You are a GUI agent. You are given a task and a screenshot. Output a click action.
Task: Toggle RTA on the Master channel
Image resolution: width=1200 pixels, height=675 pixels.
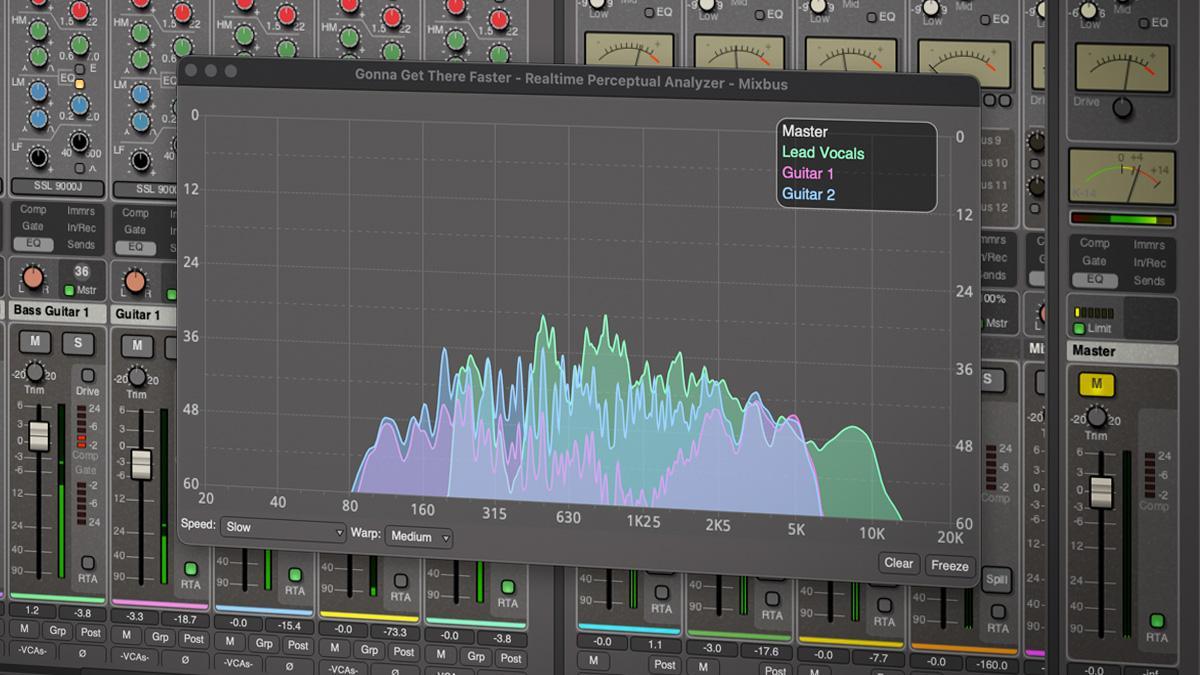(x=1157, y=621)
